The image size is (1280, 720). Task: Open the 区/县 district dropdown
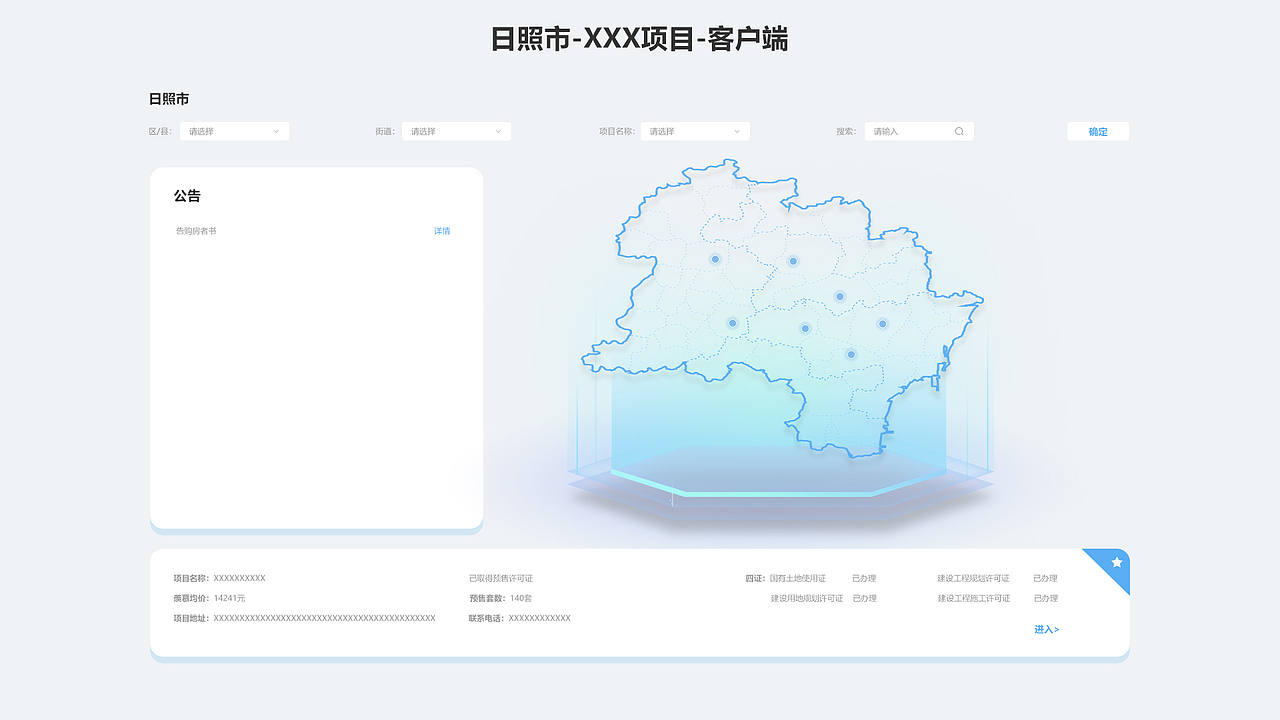pyautogui.click(x=235, y=131)
